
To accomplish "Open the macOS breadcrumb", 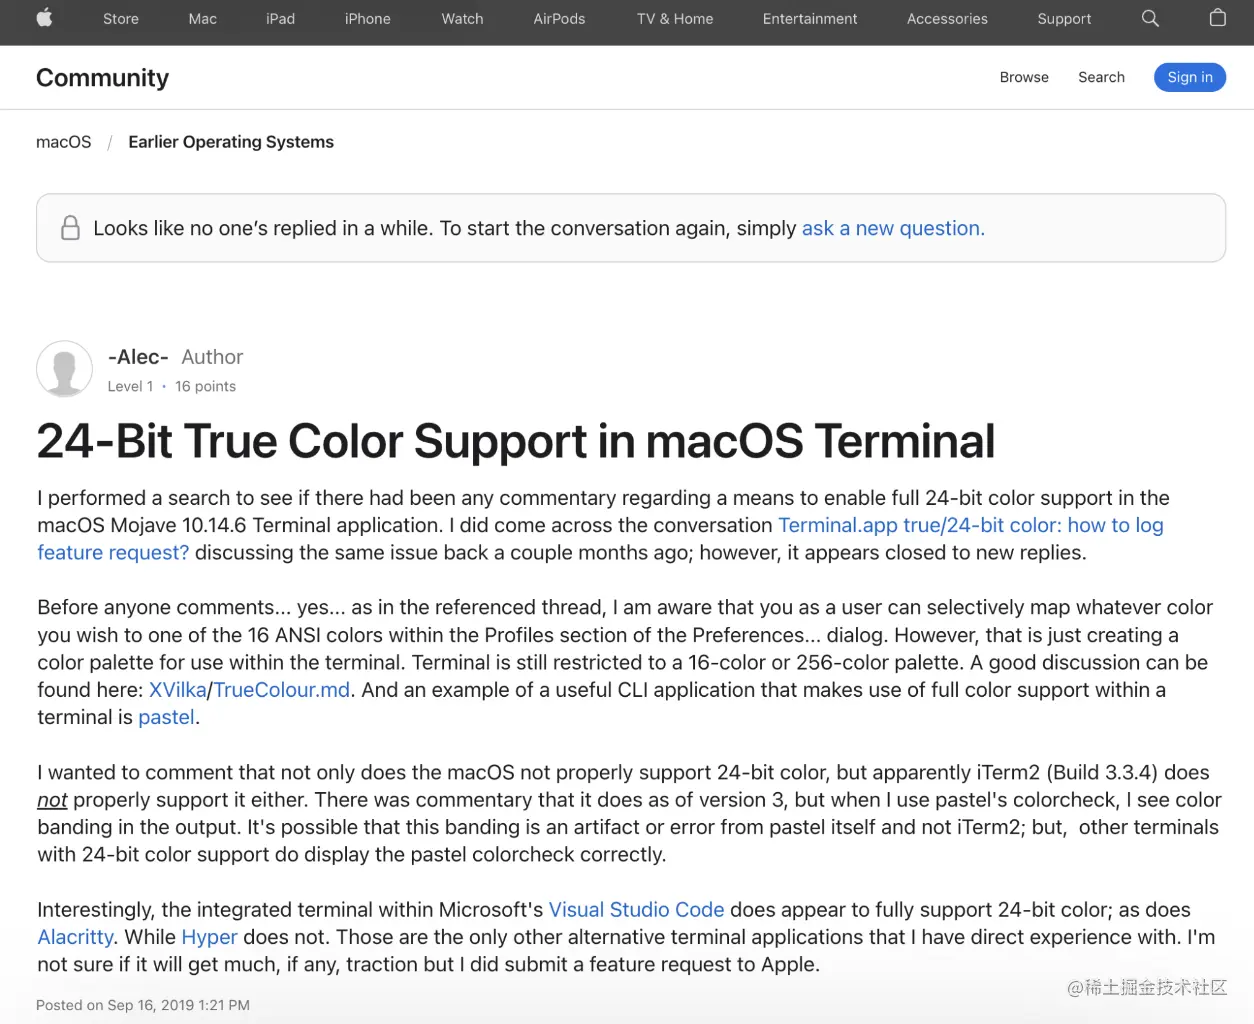I will [64, 142].
